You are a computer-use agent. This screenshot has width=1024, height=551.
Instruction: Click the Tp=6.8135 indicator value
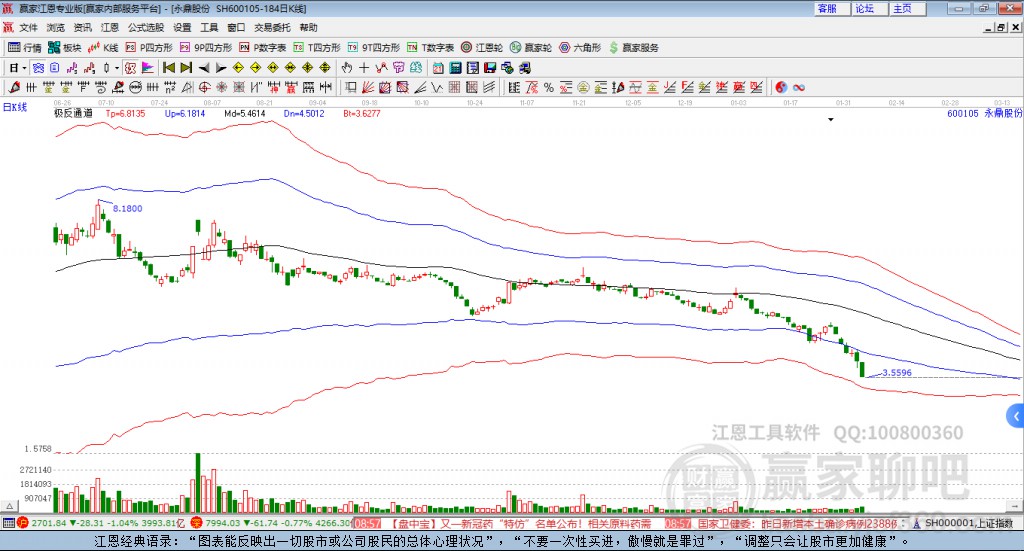click(x=125, y=113)
